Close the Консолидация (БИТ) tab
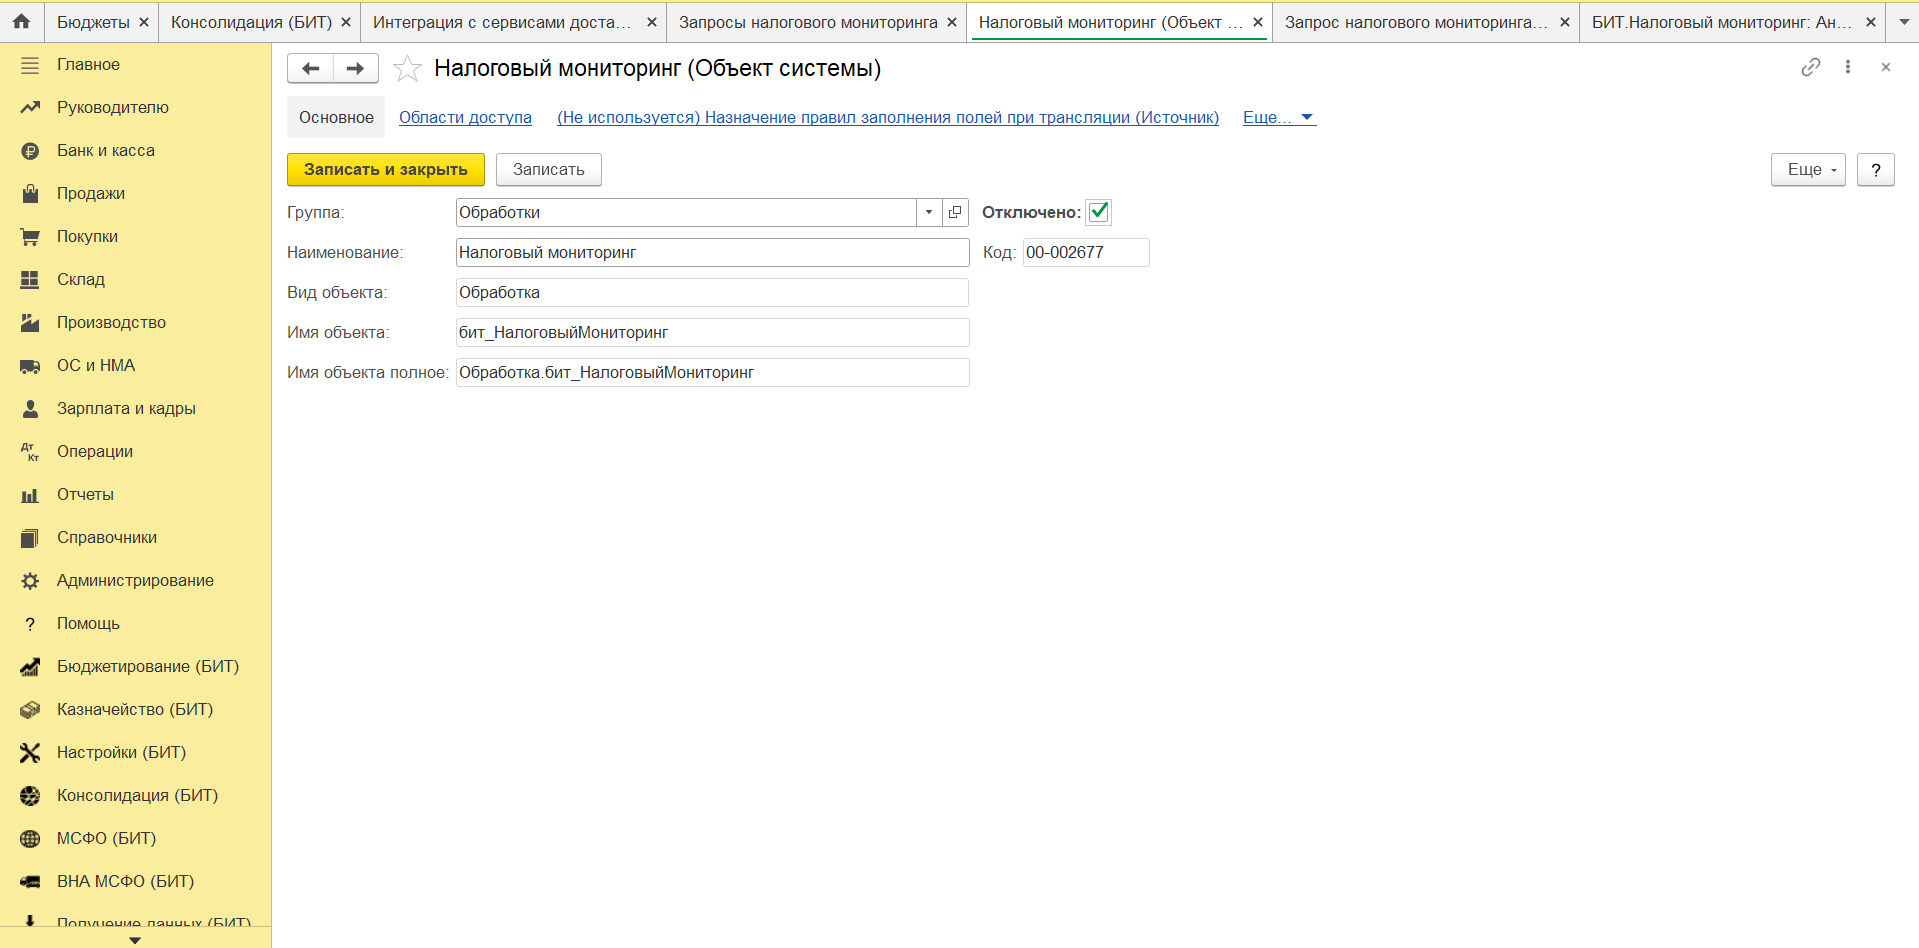The width and height of the screenshot is (1919, 948). pos(346,22)
